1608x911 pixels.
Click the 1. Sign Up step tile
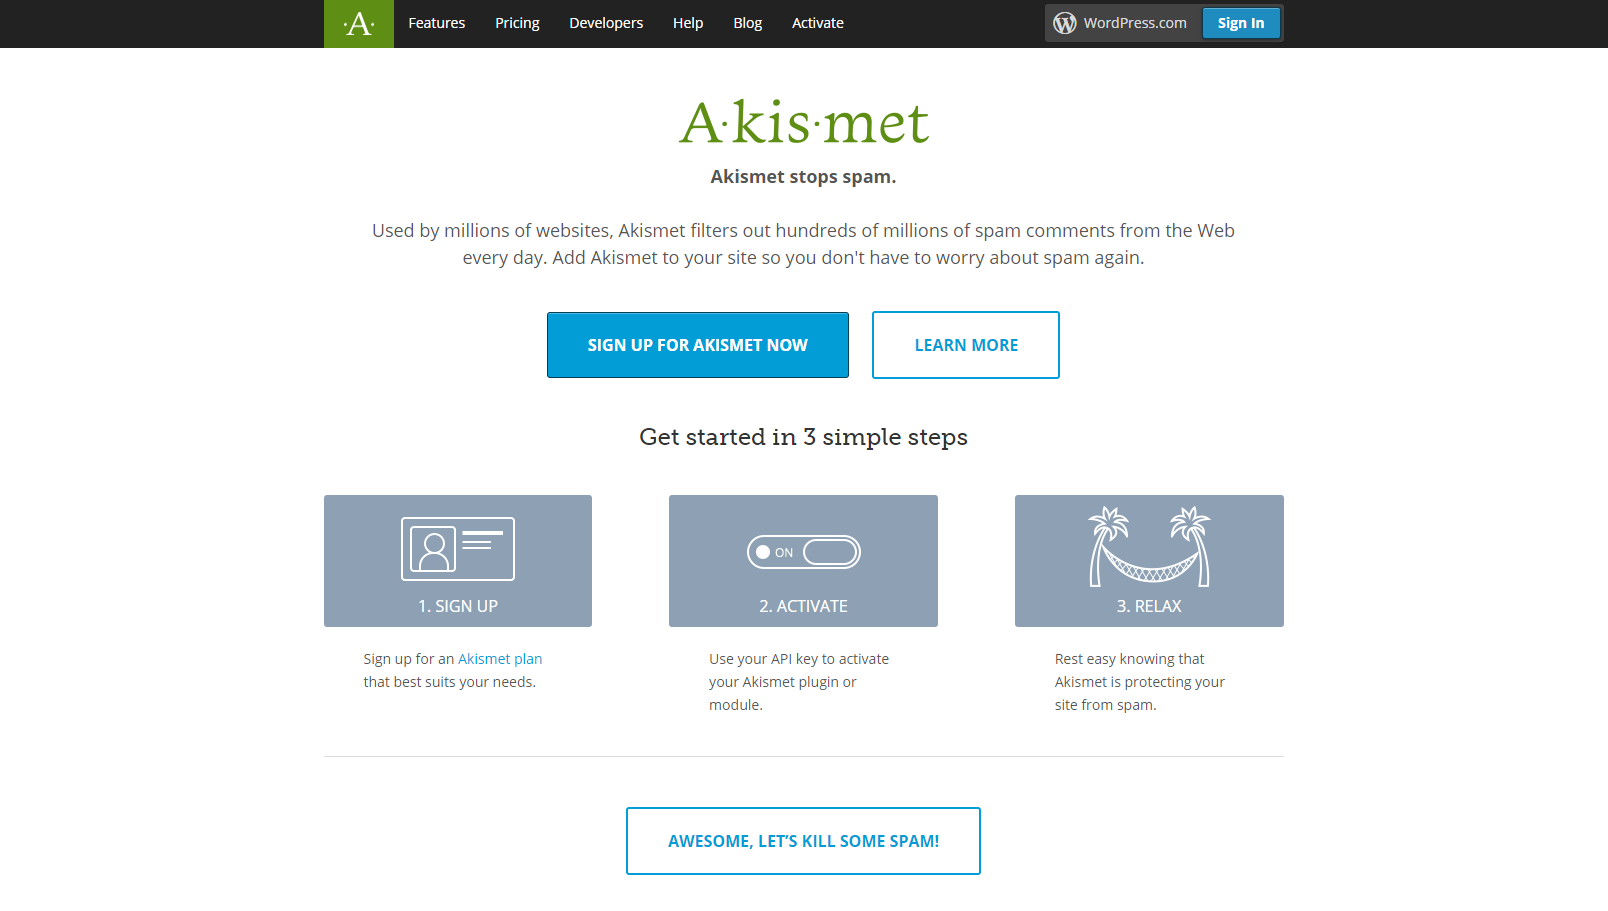[x=458, y=561]
